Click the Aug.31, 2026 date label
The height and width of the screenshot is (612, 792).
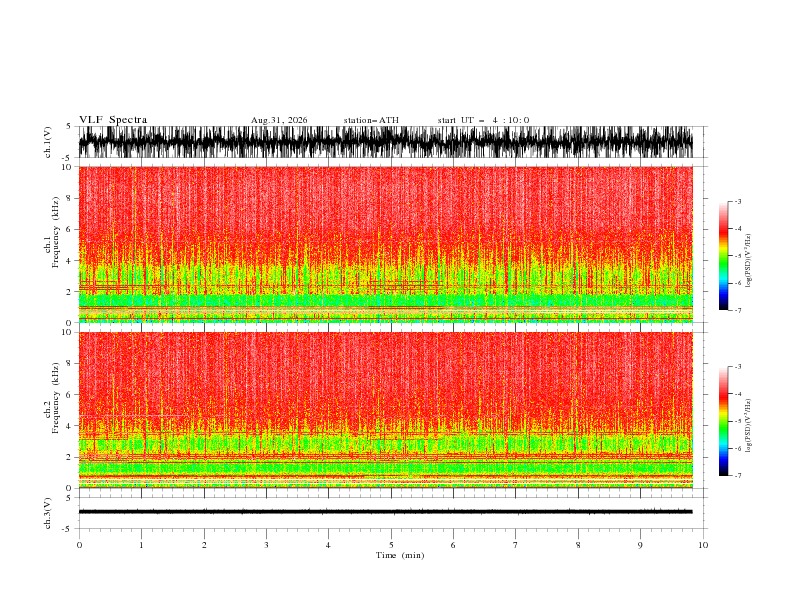(279, 120)
